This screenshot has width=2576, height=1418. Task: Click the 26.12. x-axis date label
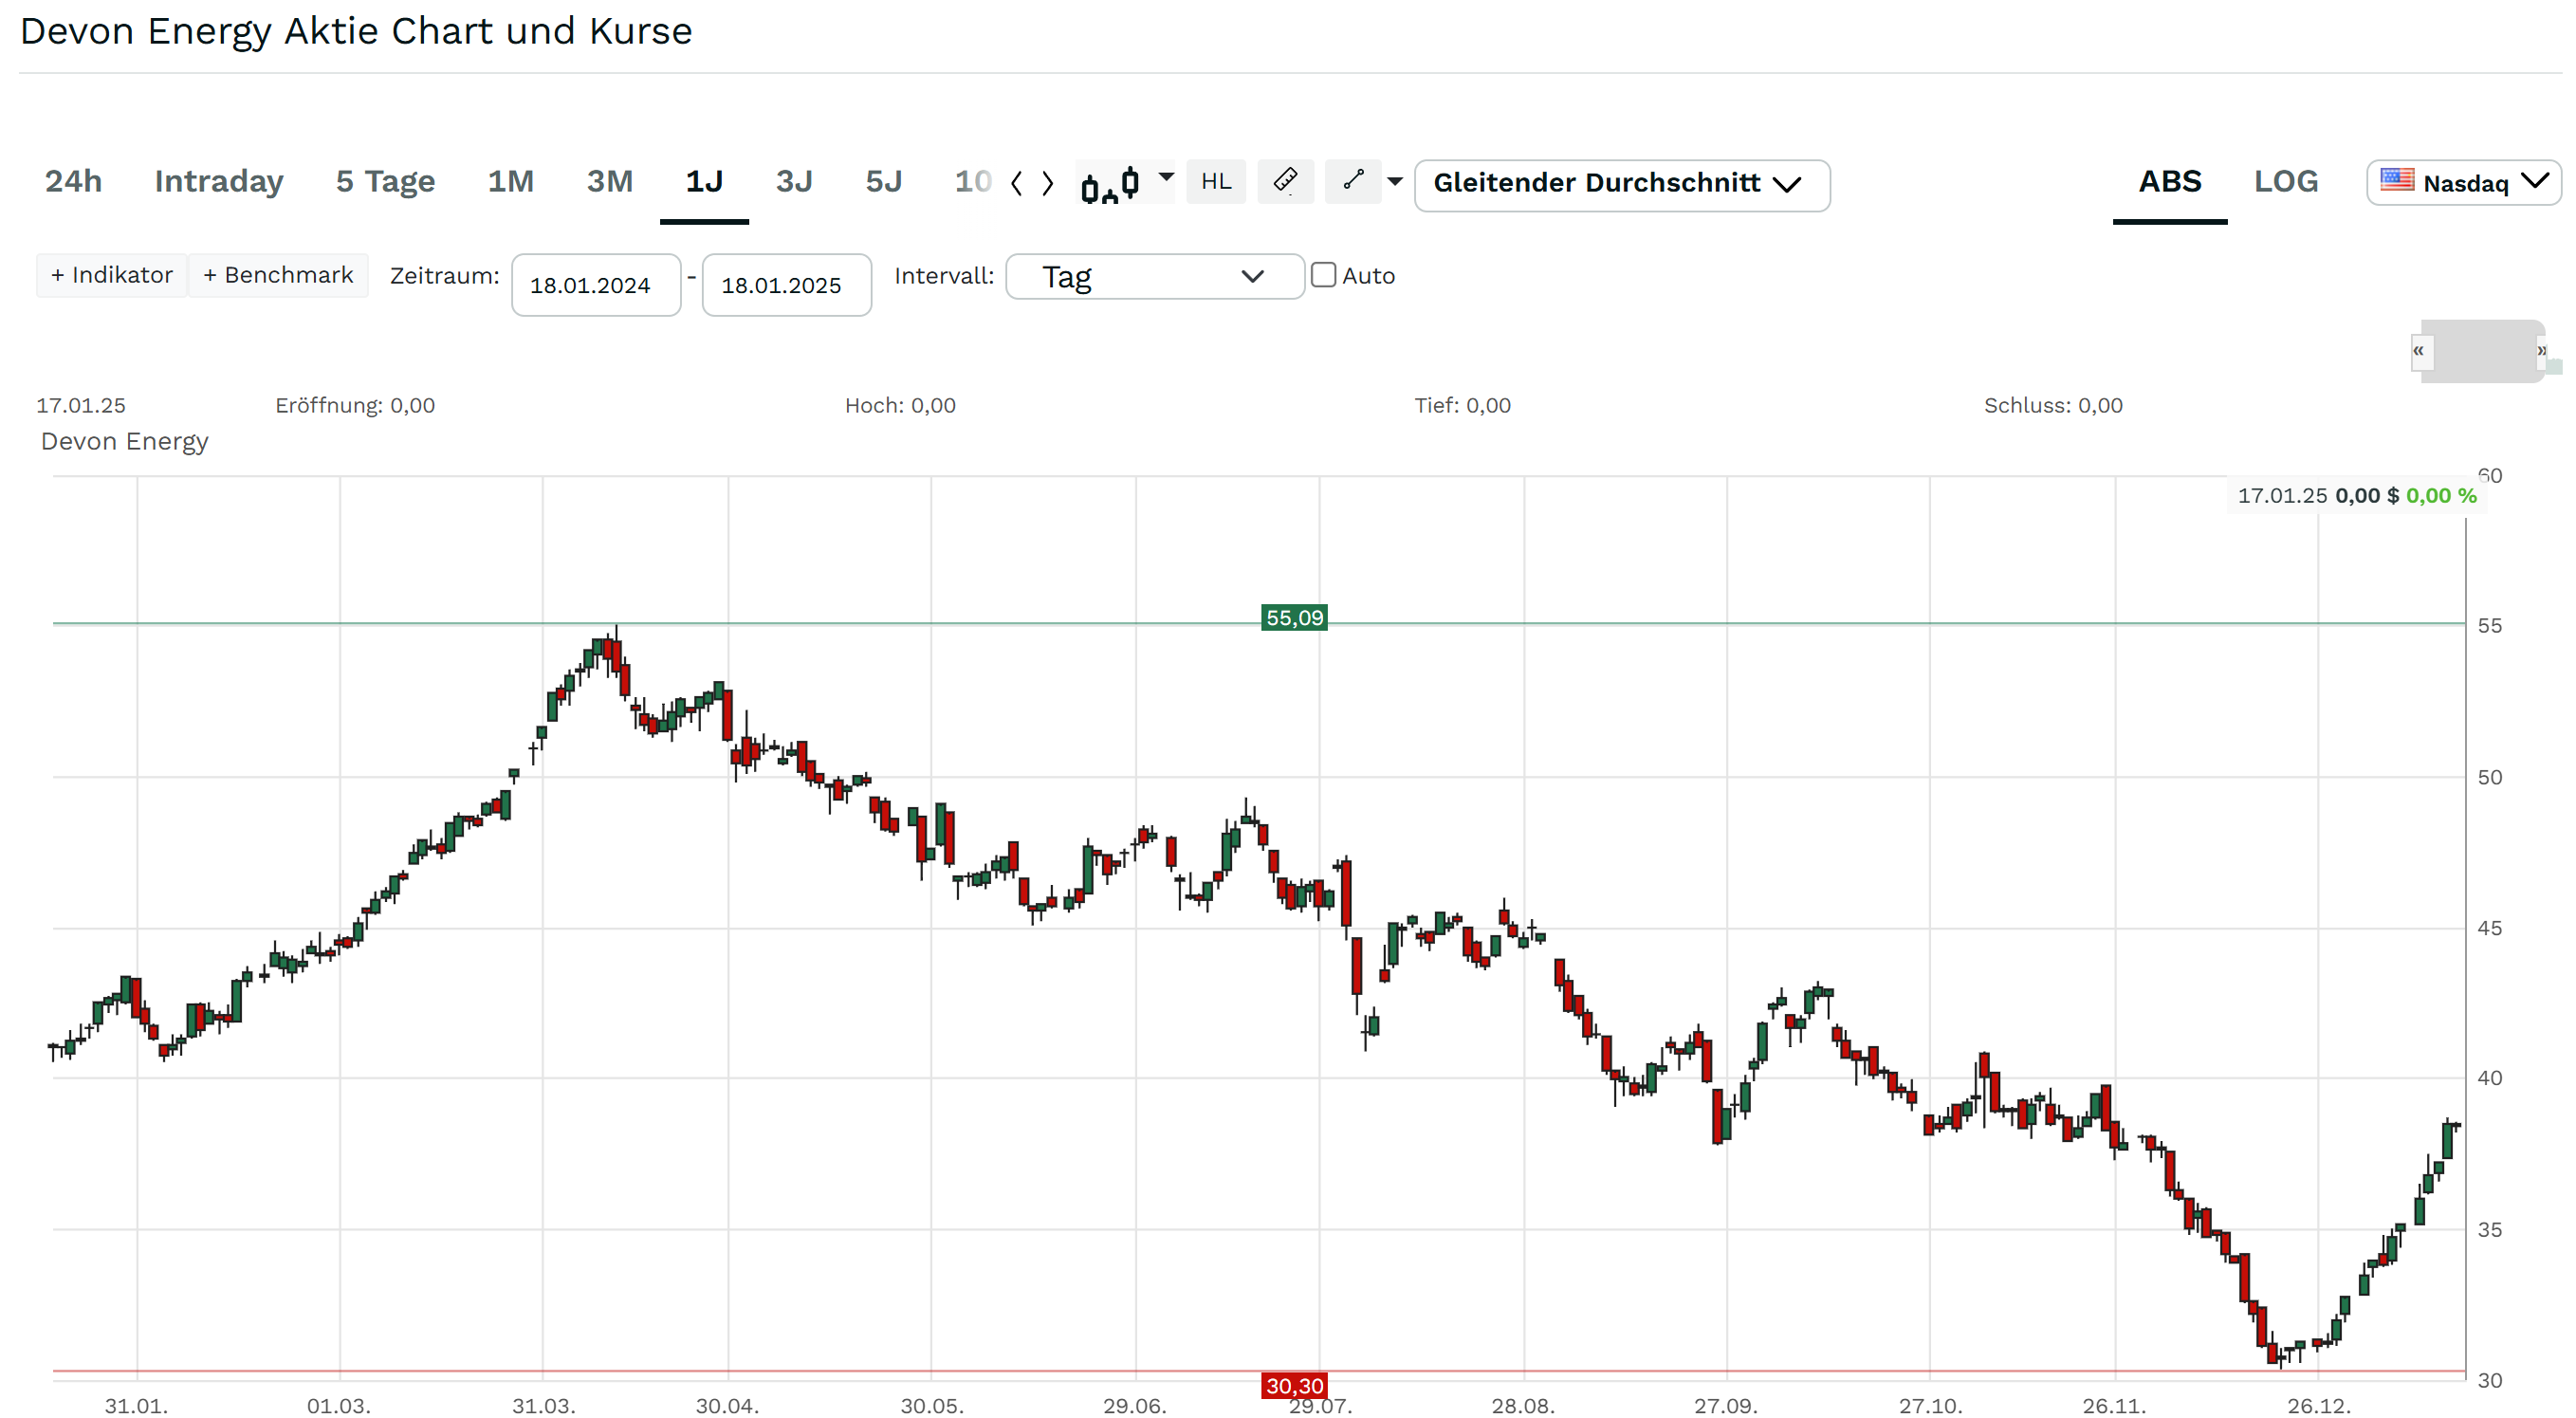coord(2318,1406)
